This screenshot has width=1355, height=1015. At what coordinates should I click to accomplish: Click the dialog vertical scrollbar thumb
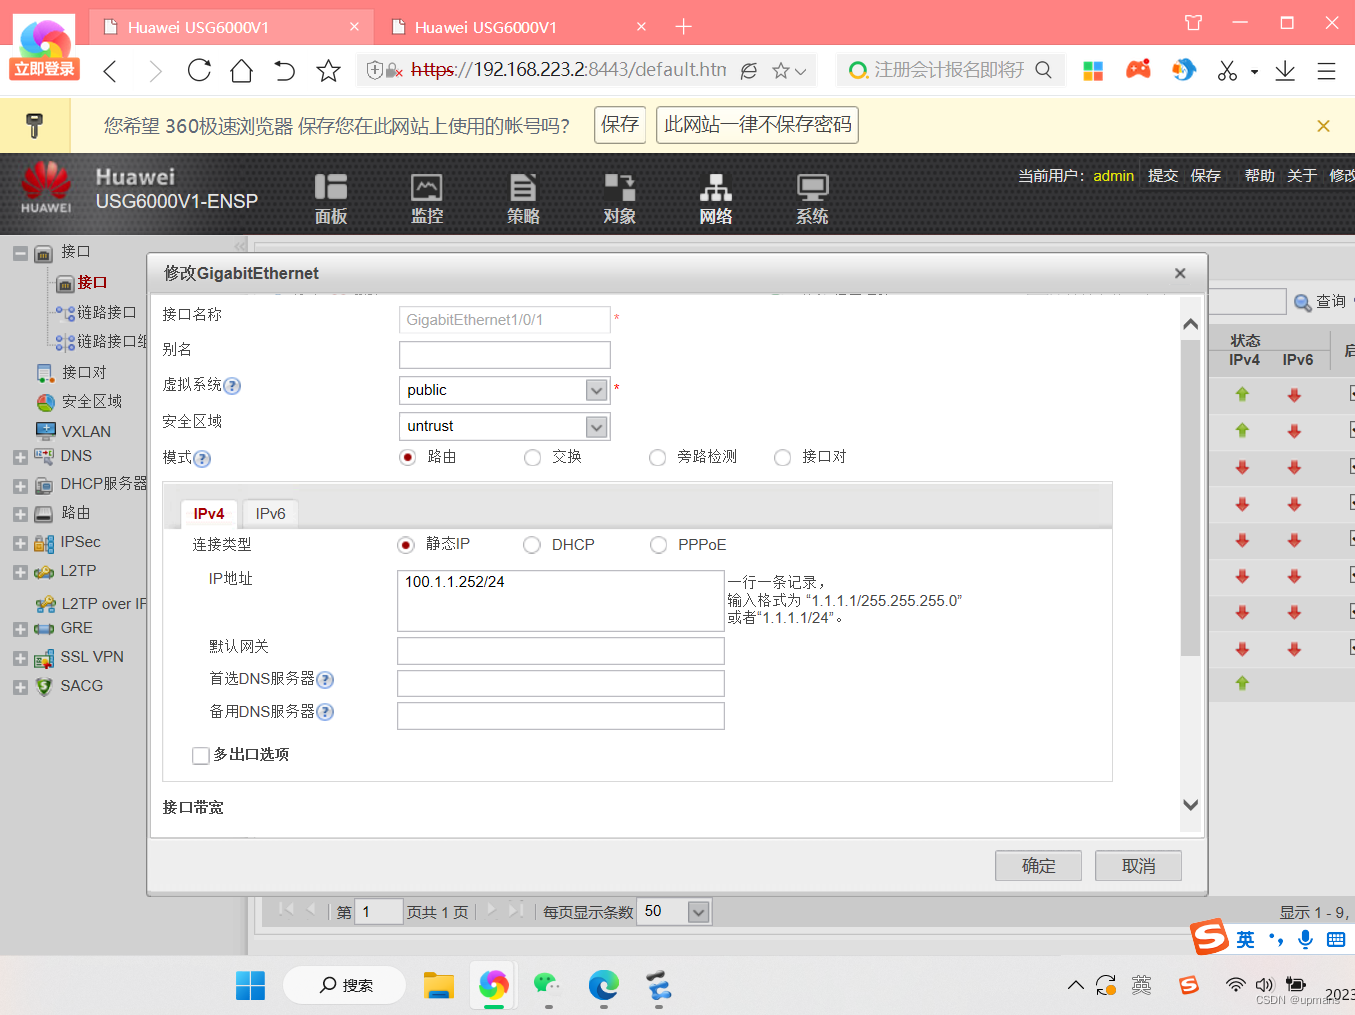click(1190, 497)
